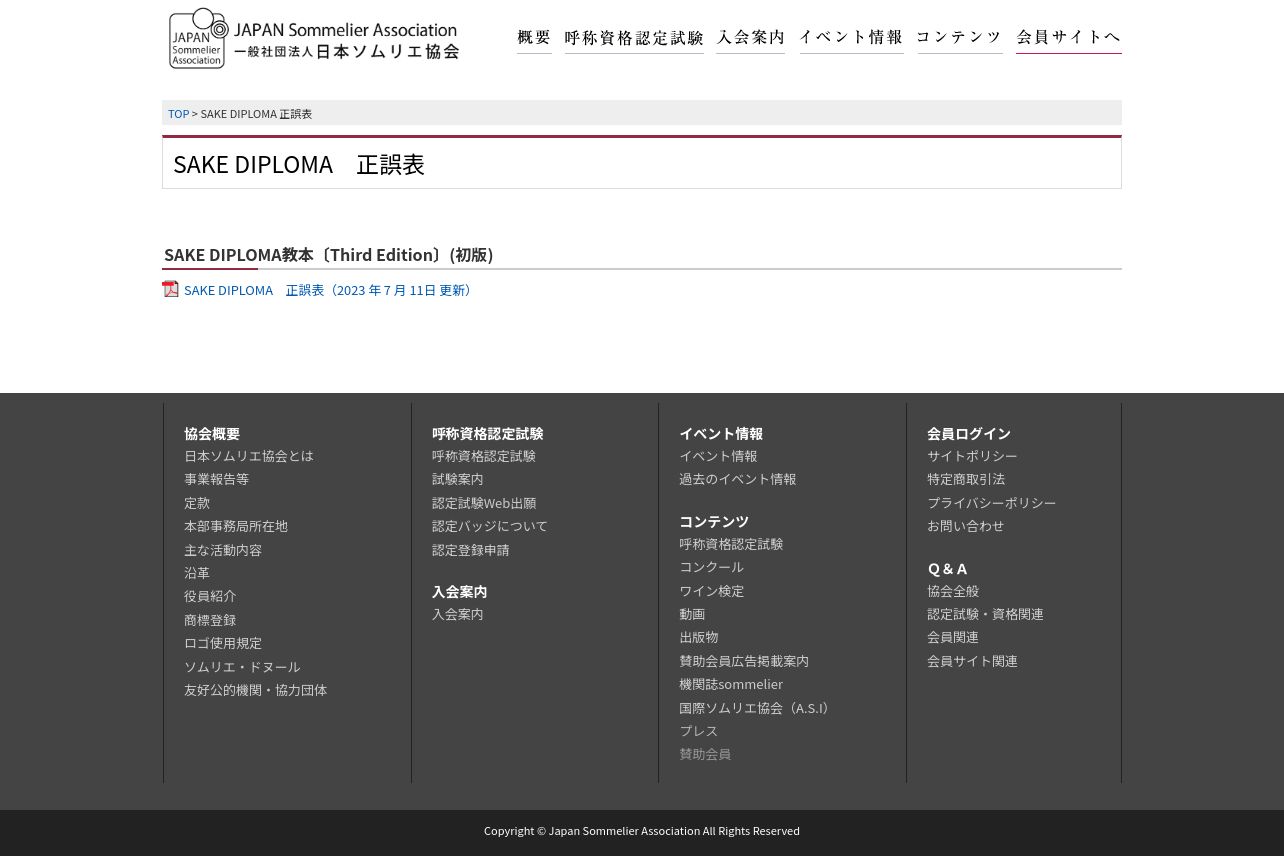The height and width of the screenshot is (857, 1284).
Task: Open the 動画 footer link
Action: tap(692, 614)
